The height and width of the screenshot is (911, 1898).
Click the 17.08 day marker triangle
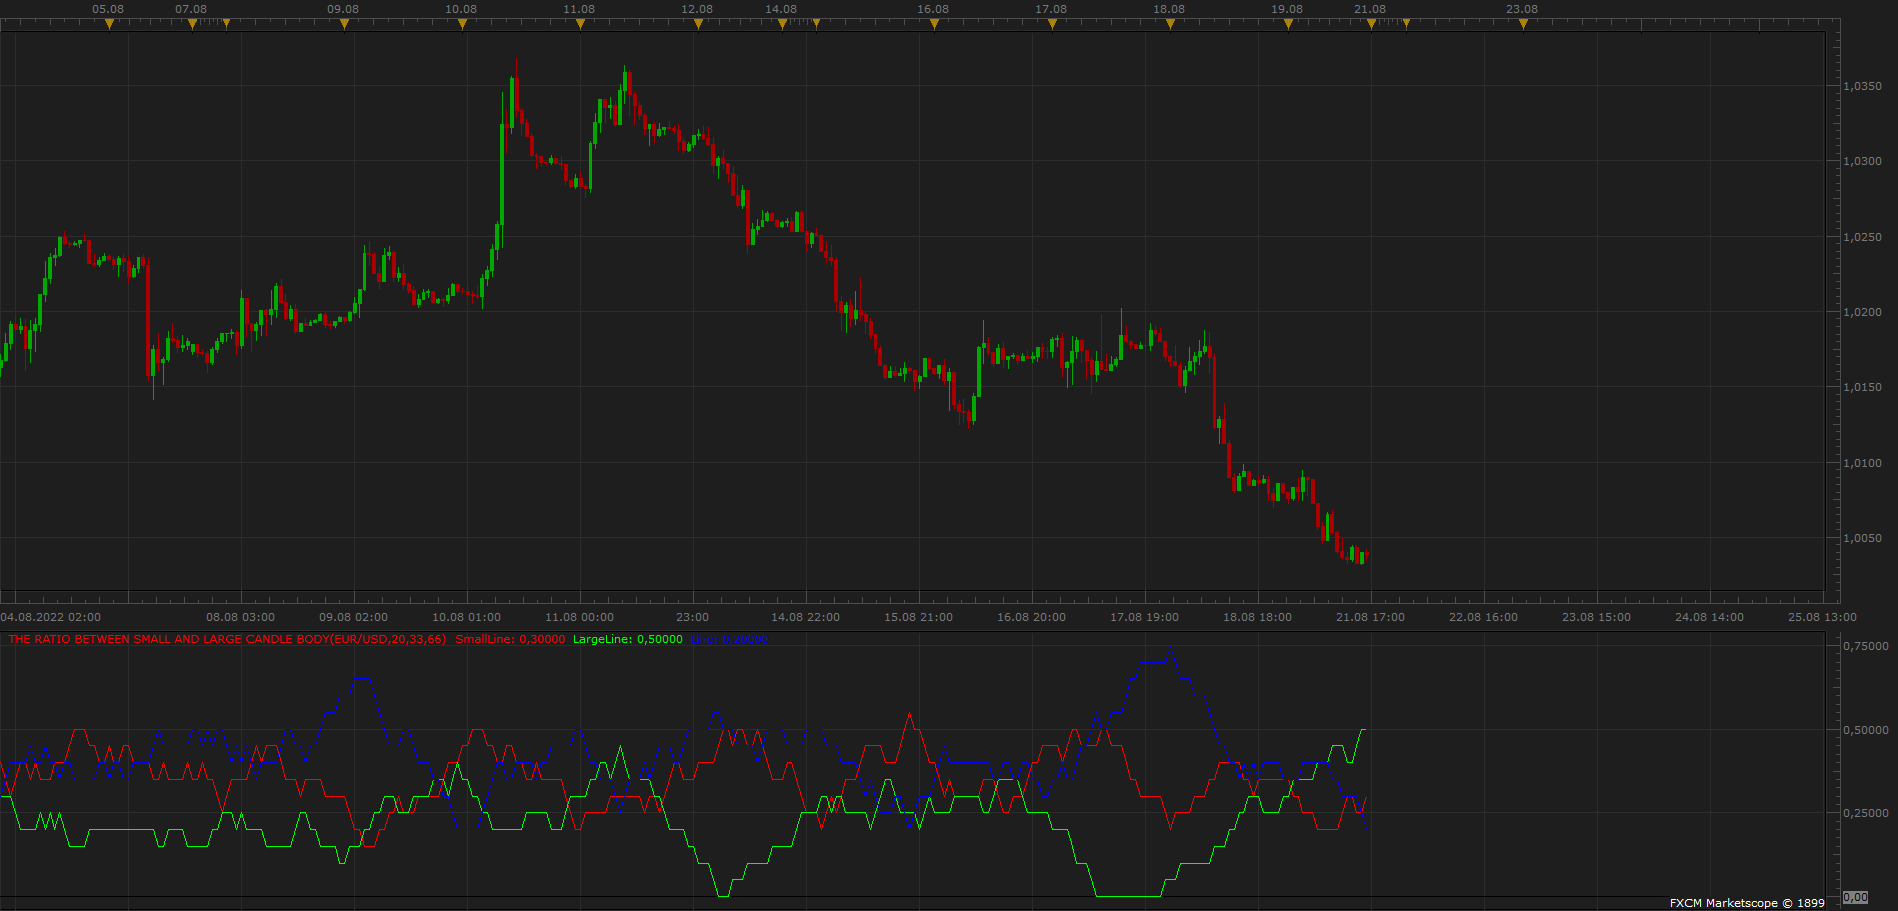(1052, 24)
